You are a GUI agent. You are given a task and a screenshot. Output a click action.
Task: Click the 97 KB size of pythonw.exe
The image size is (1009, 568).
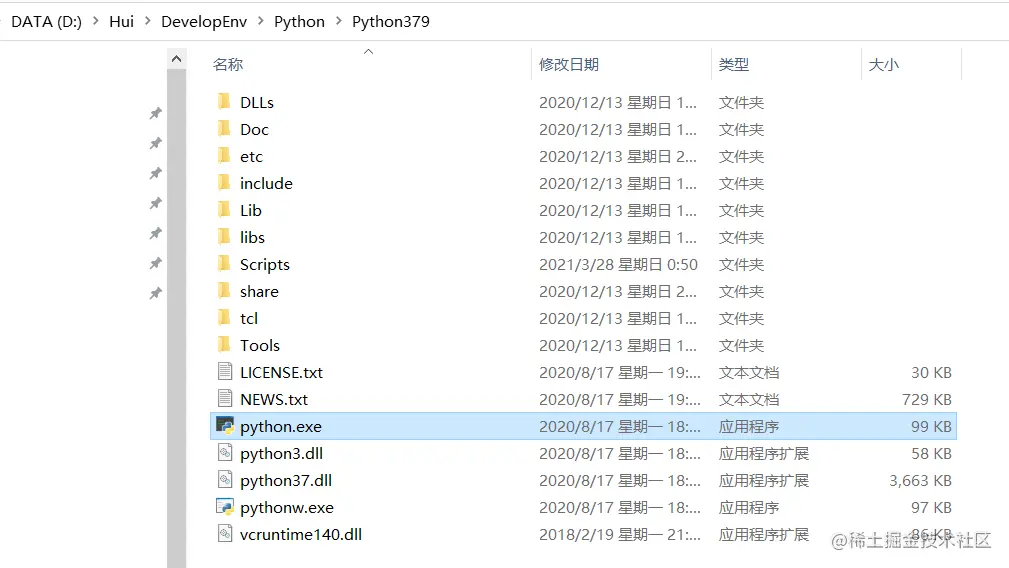tap(931, 508)
